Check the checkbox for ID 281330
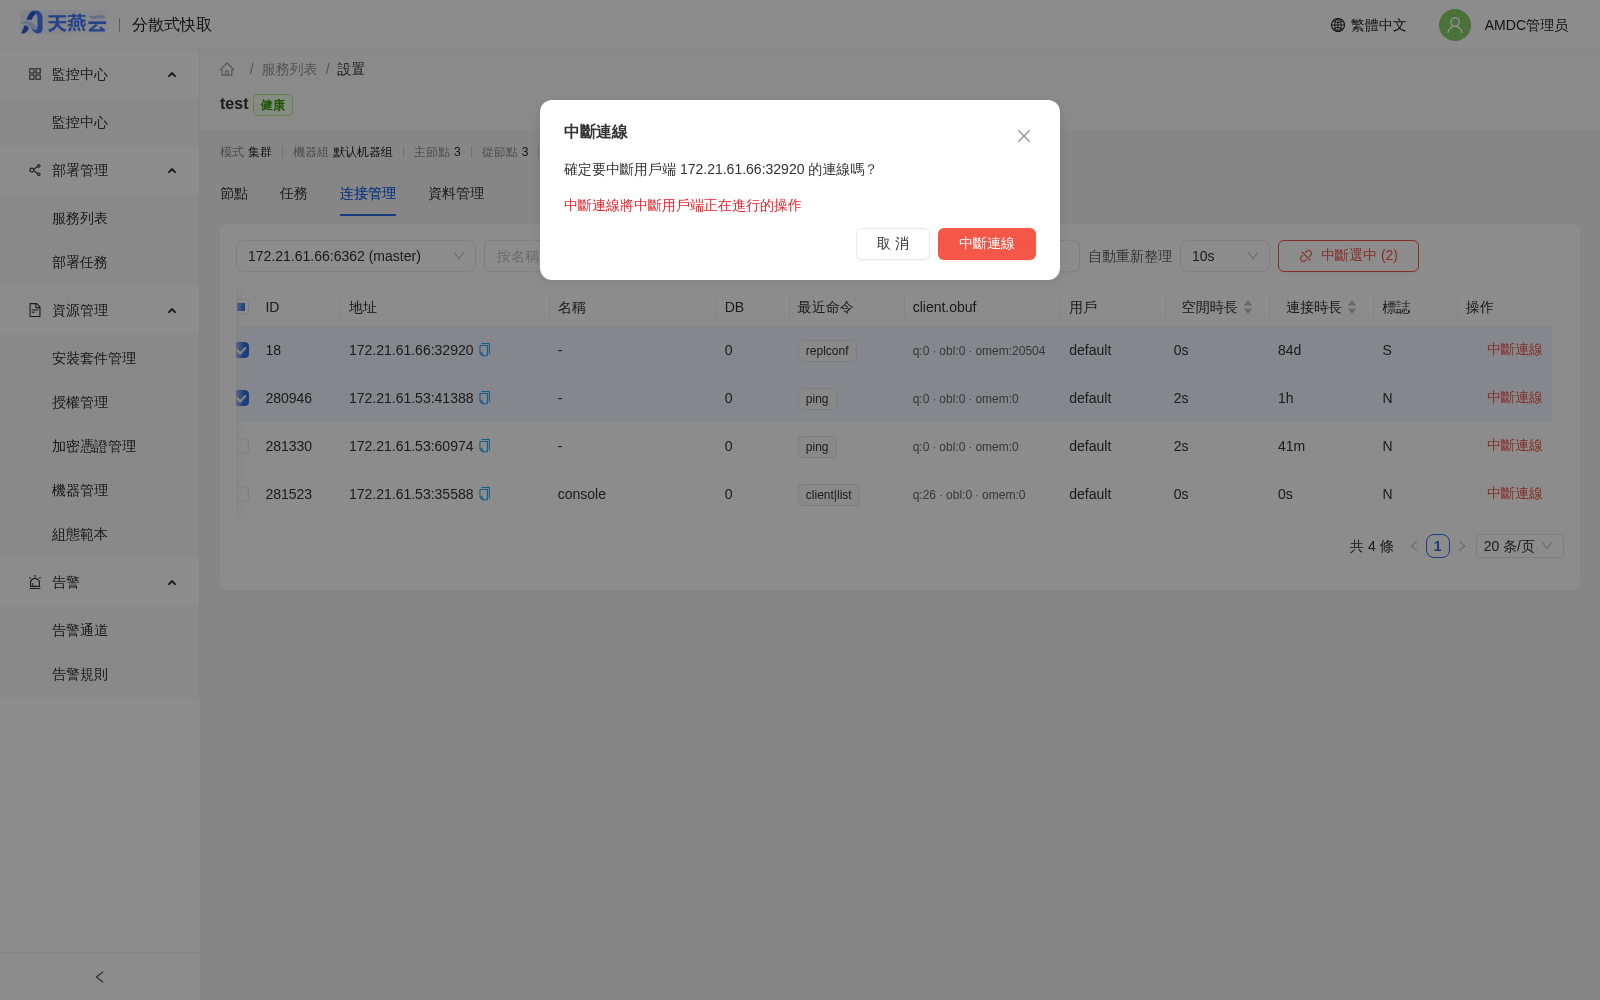 (242, 446)
